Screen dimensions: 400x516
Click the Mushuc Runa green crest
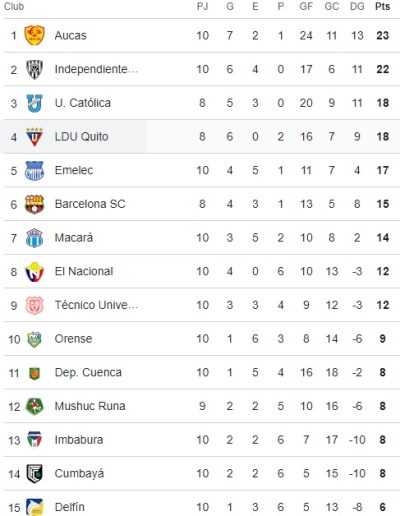(x=34, y=406)
